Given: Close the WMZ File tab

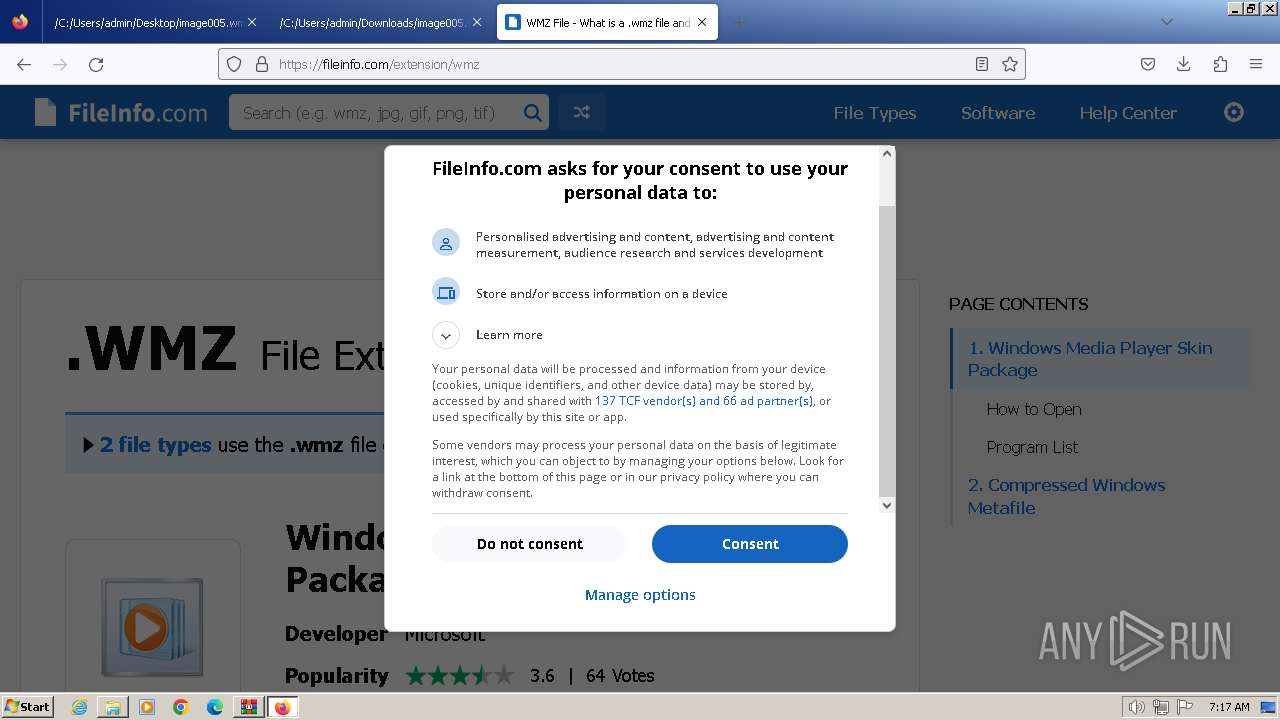Looking at the screenshot, I should tap(702, 22).
